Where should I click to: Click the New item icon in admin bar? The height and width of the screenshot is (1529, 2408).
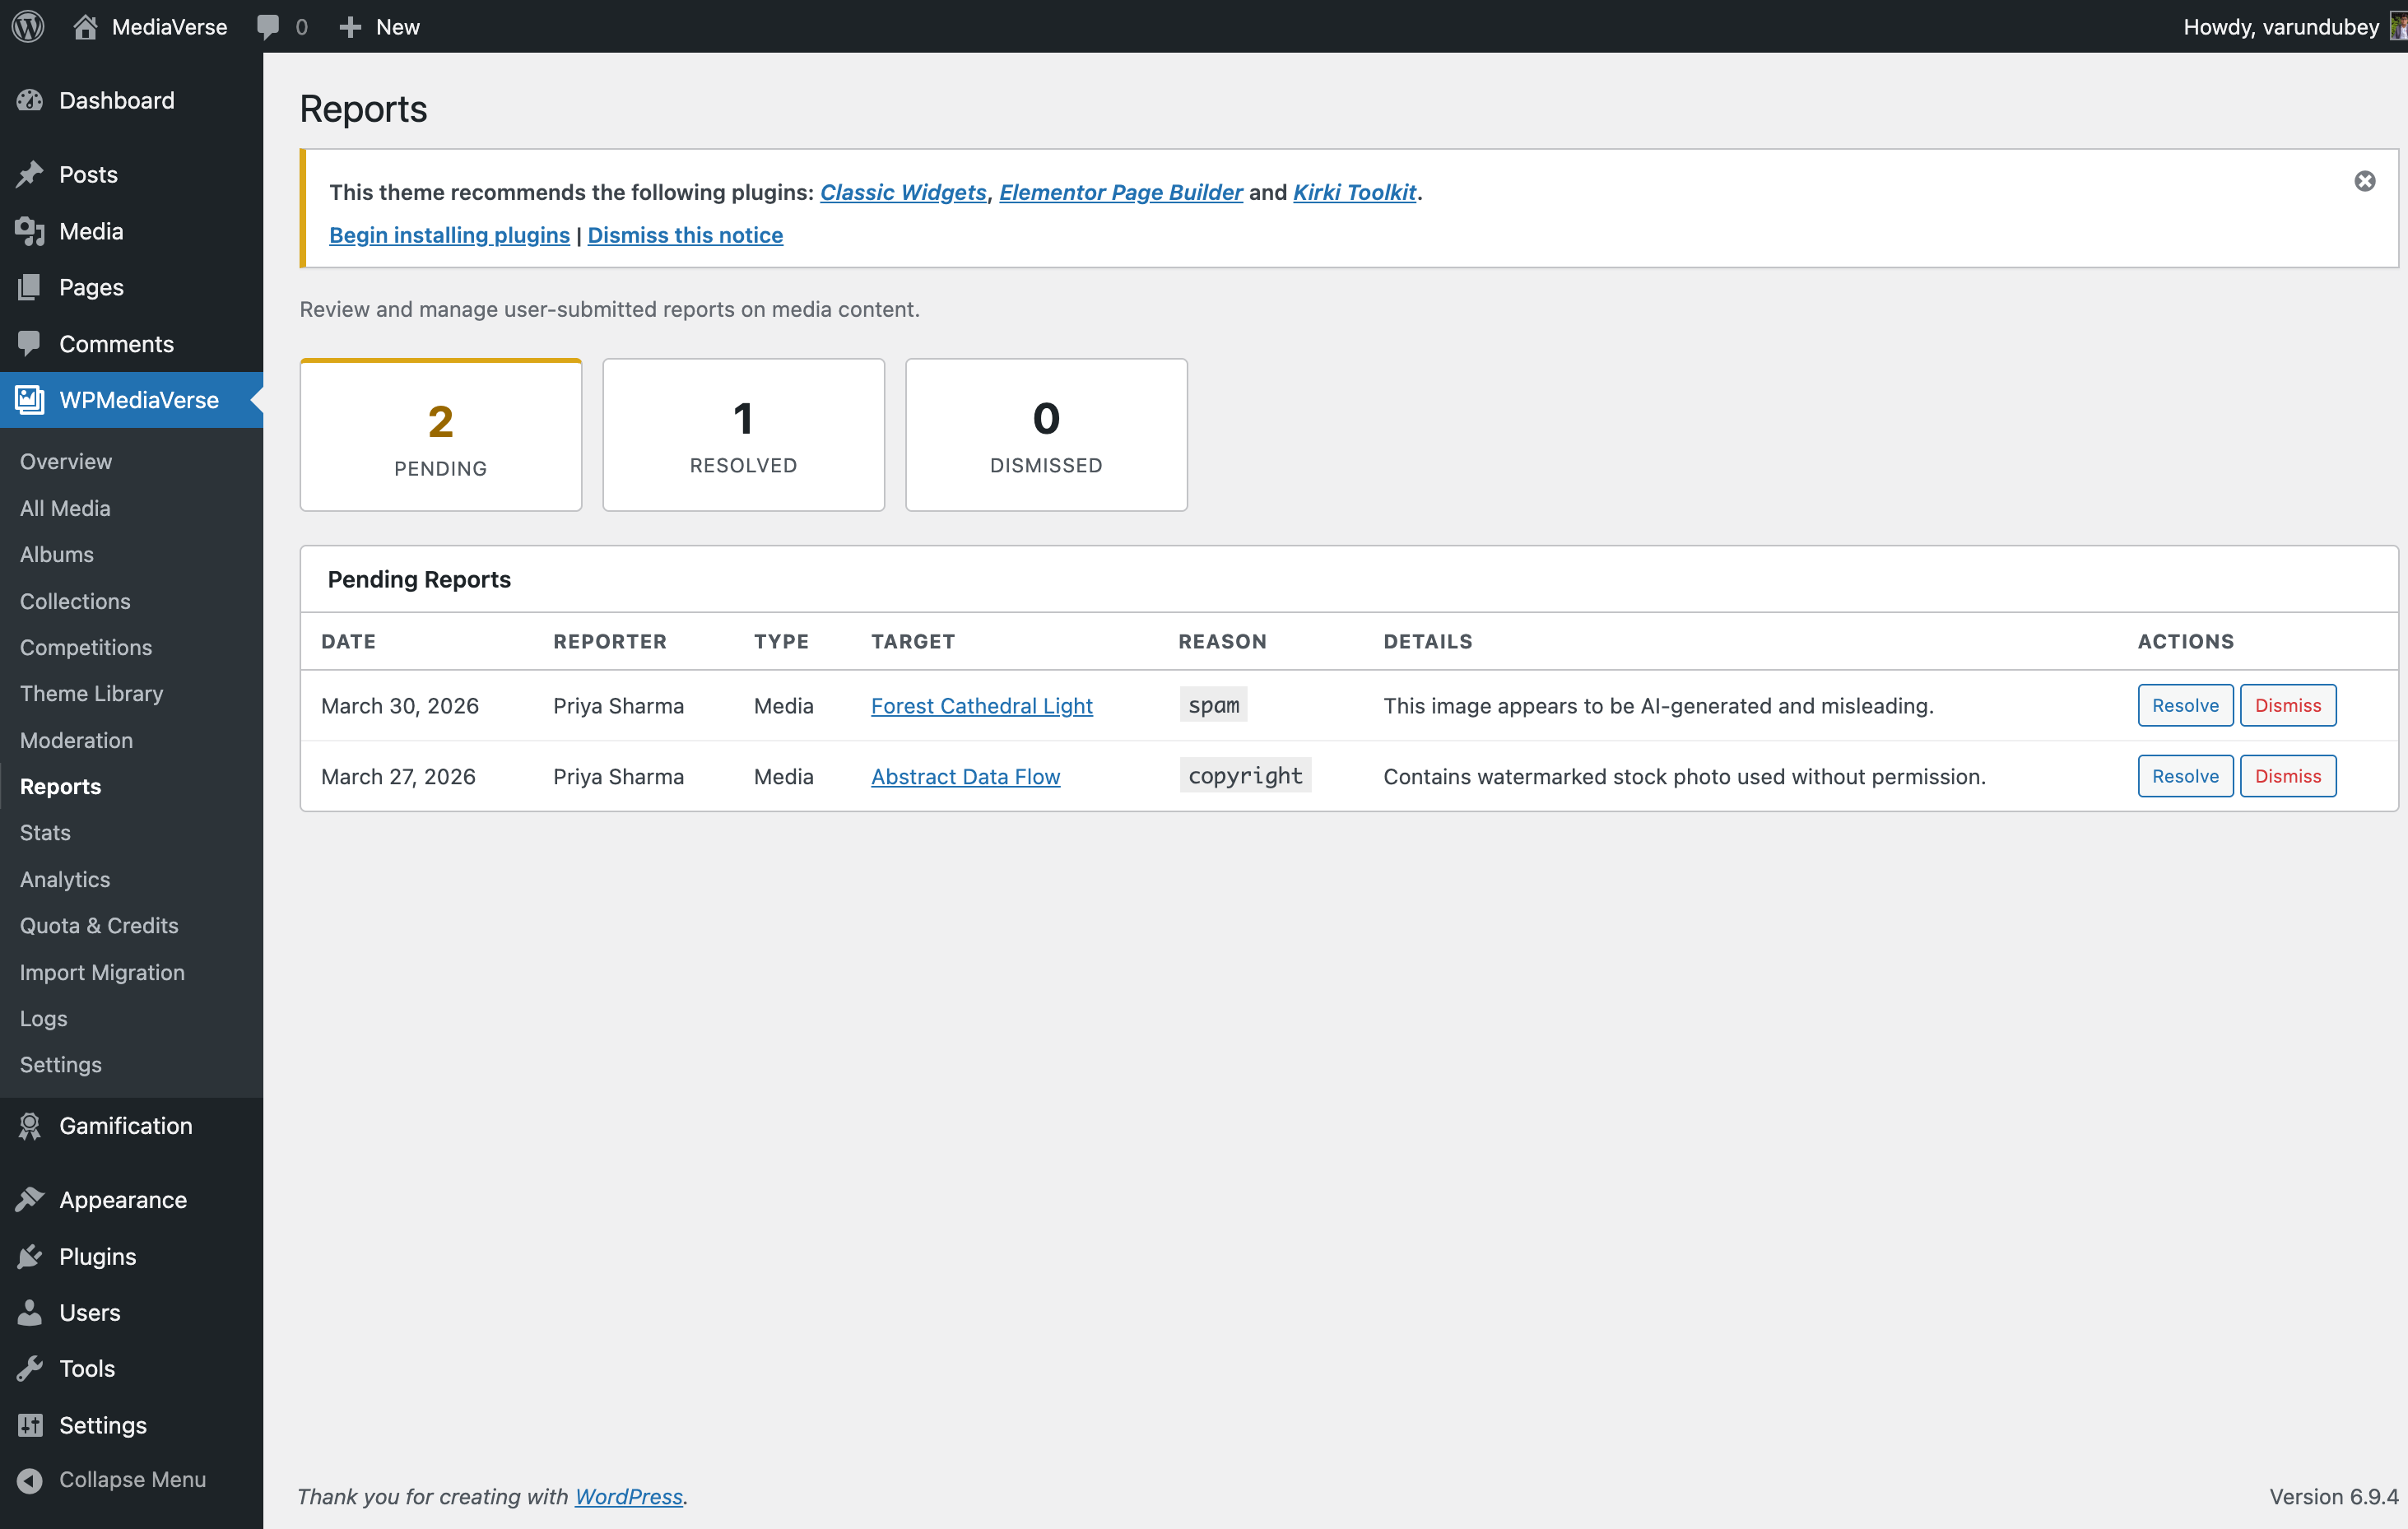click(350, 26)
